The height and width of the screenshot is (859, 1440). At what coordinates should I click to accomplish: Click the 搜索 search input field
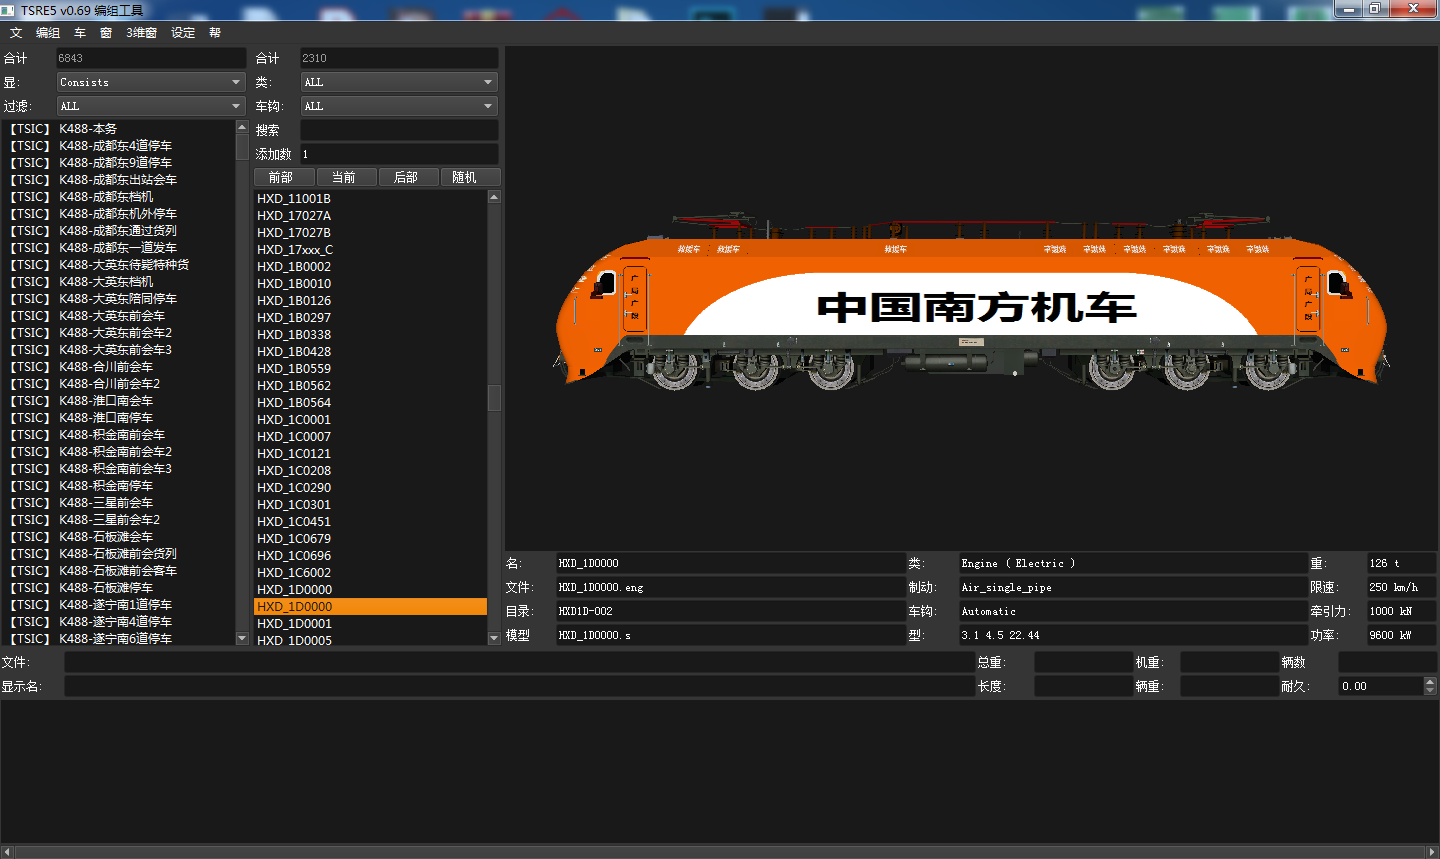coord(399,130)
